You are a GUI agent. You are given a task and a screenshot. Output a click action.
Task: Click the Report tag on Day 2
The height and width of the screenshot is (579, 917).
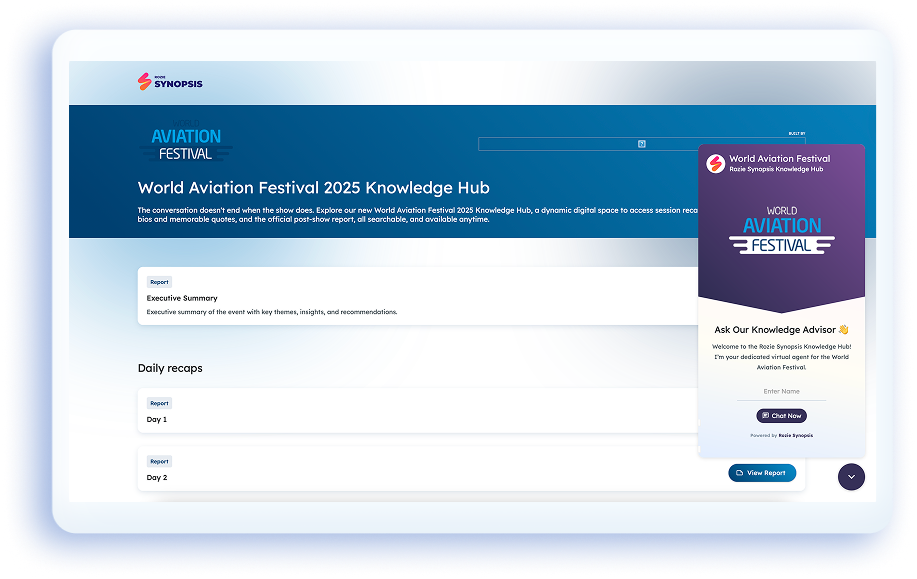pos(159,461)
